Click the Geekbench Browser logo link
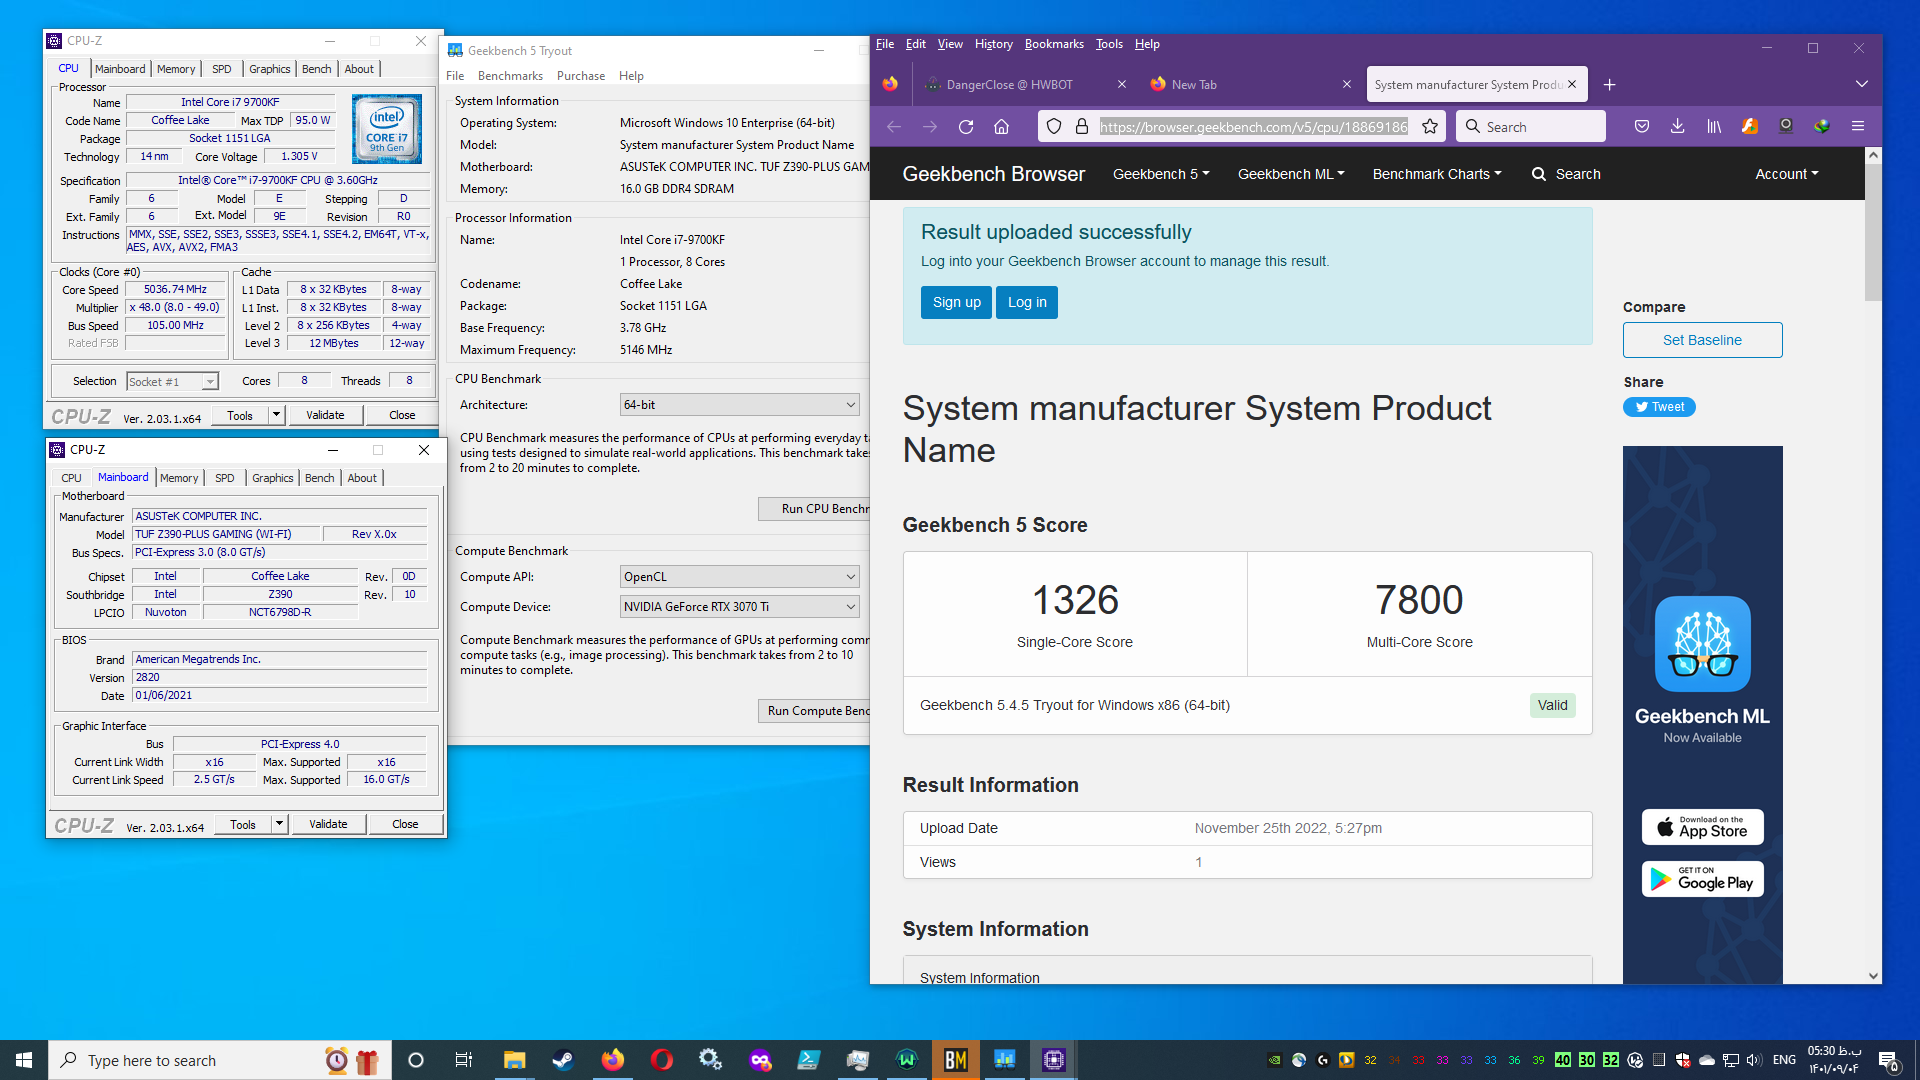The image size is (1920, 1080). click(x=993, y=174)
